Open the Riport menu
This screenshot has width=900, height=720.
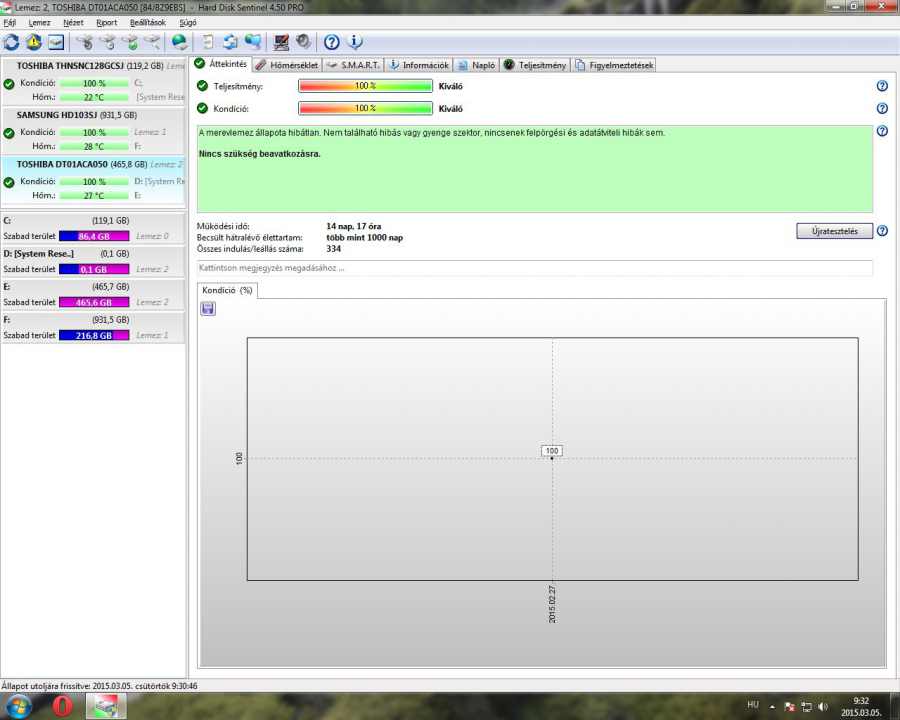coord(106,22)
